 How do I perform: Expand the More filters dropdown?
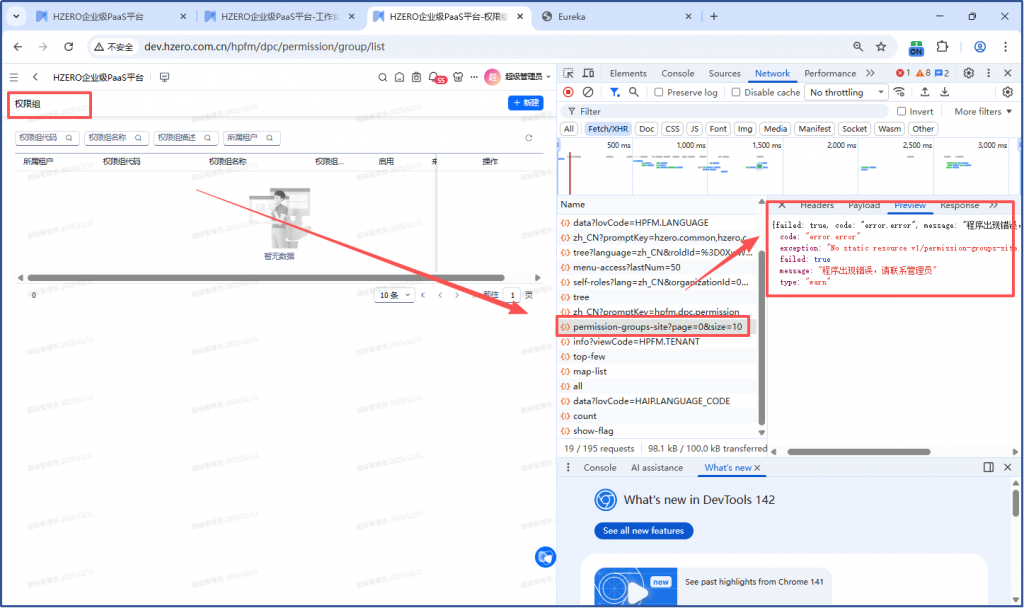point(983,111)
